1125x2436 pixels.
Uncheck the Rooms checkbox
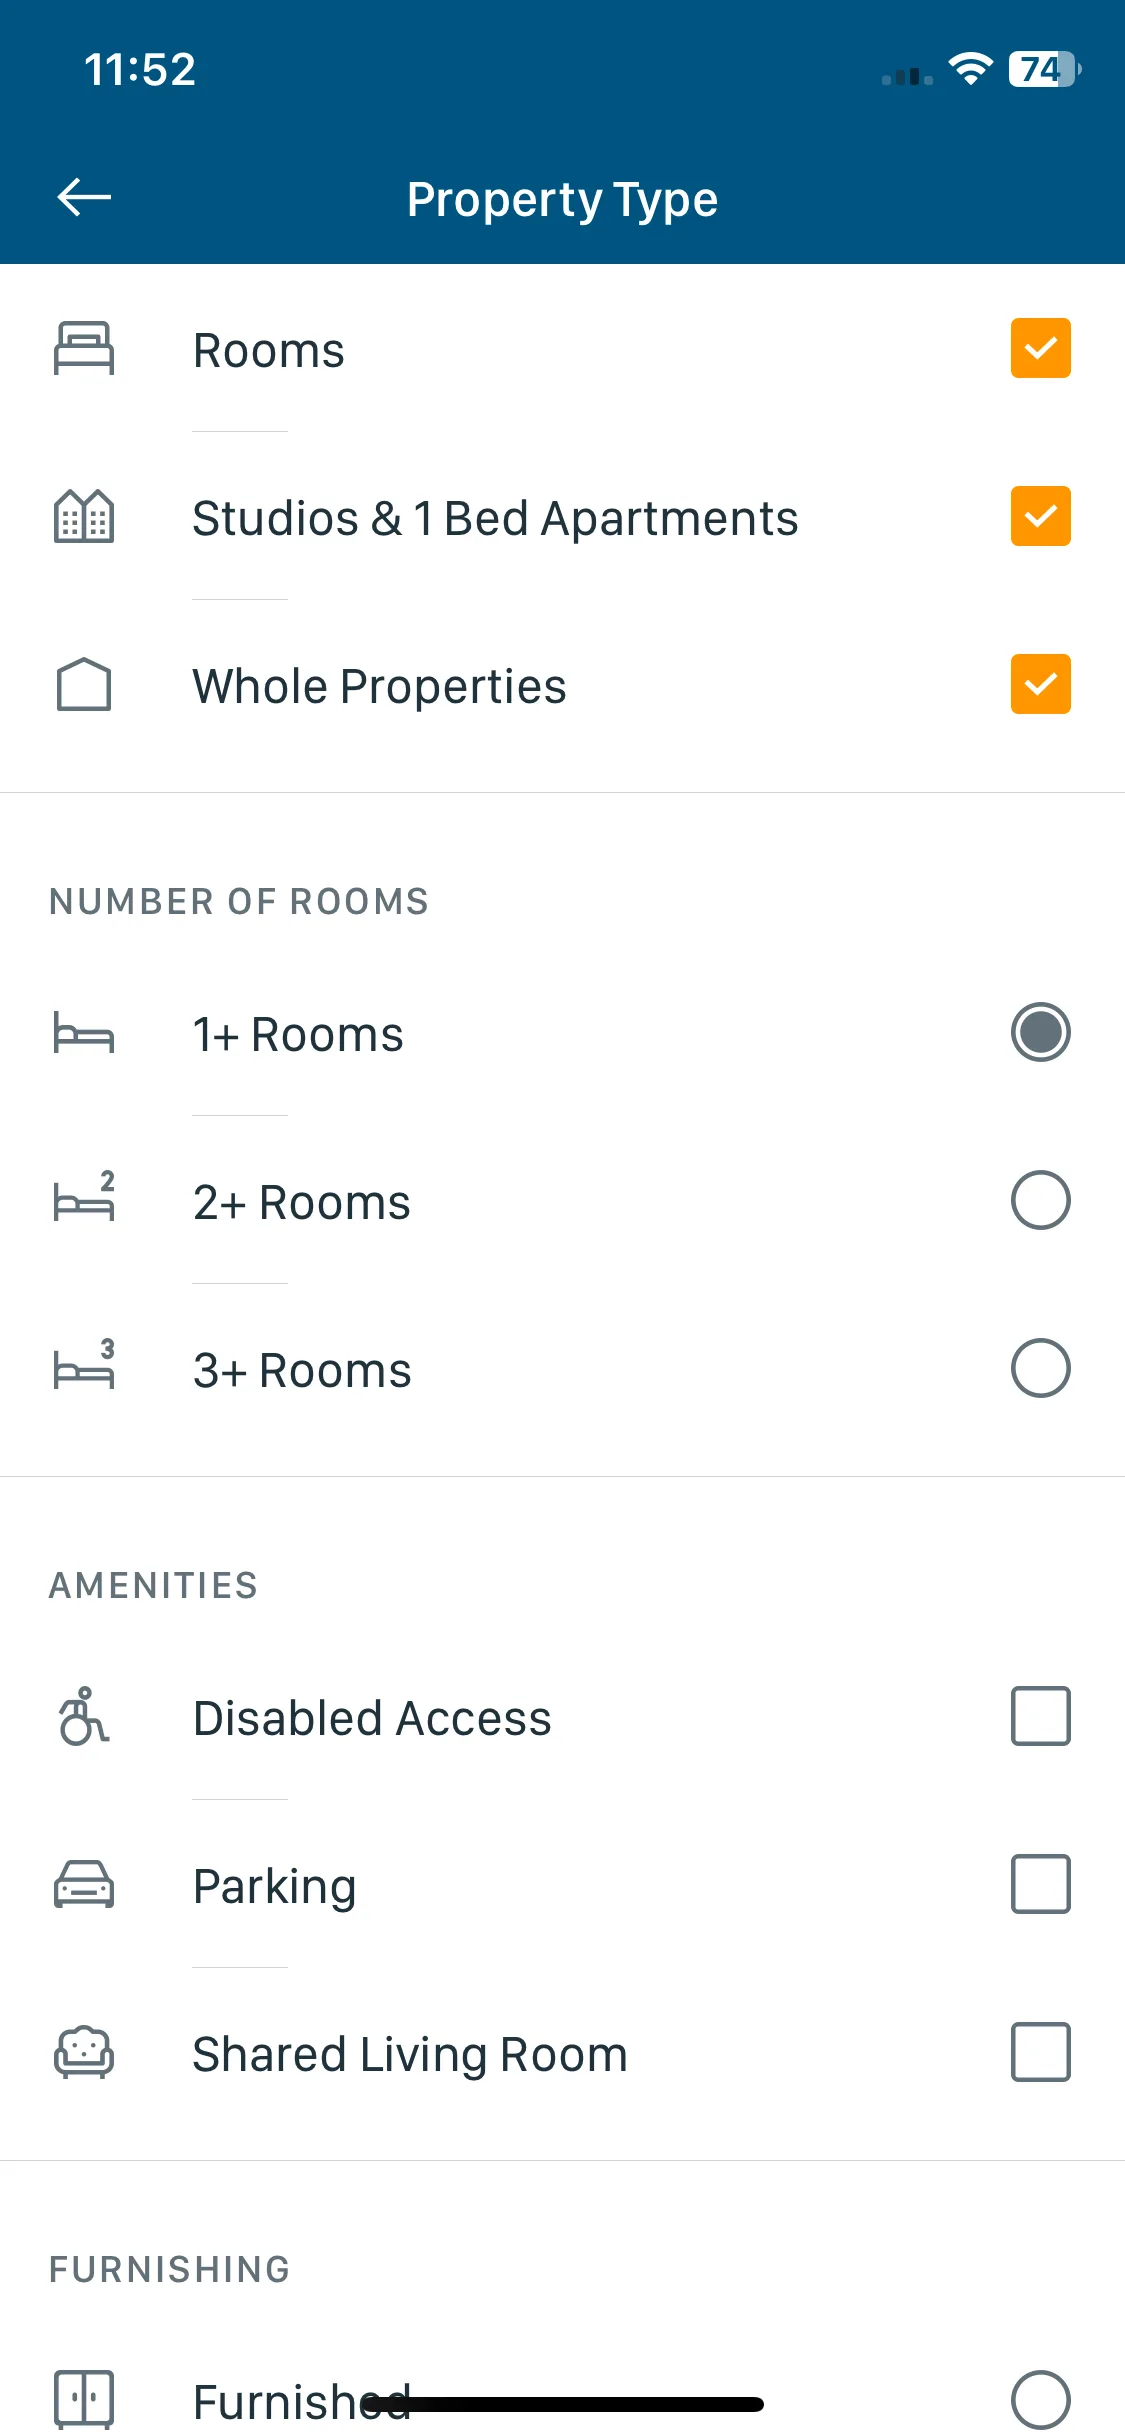[x=1040, y=348]
